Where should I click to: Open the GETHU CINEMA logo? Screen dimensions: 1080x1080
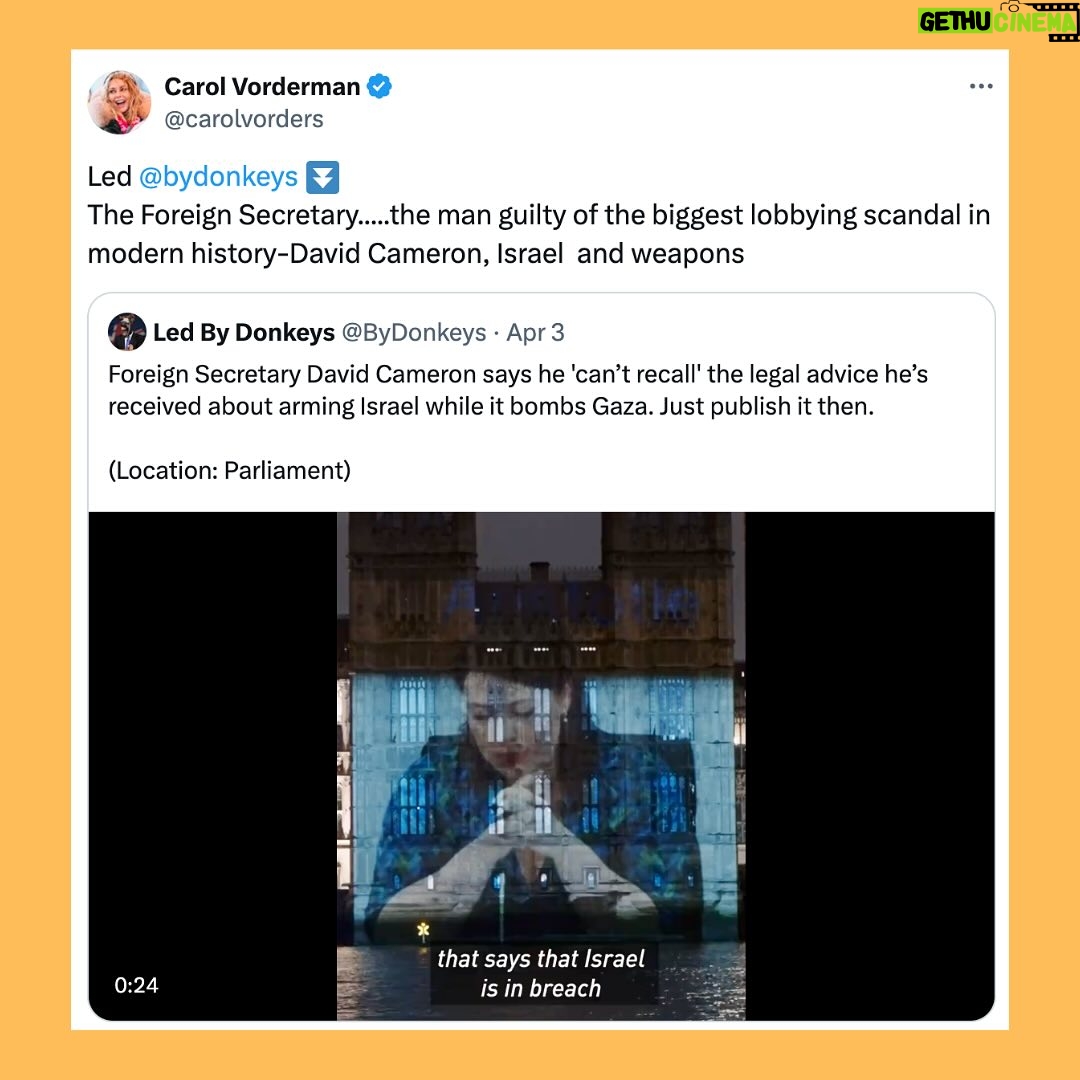pyautogui.click(x=997, y=21)
